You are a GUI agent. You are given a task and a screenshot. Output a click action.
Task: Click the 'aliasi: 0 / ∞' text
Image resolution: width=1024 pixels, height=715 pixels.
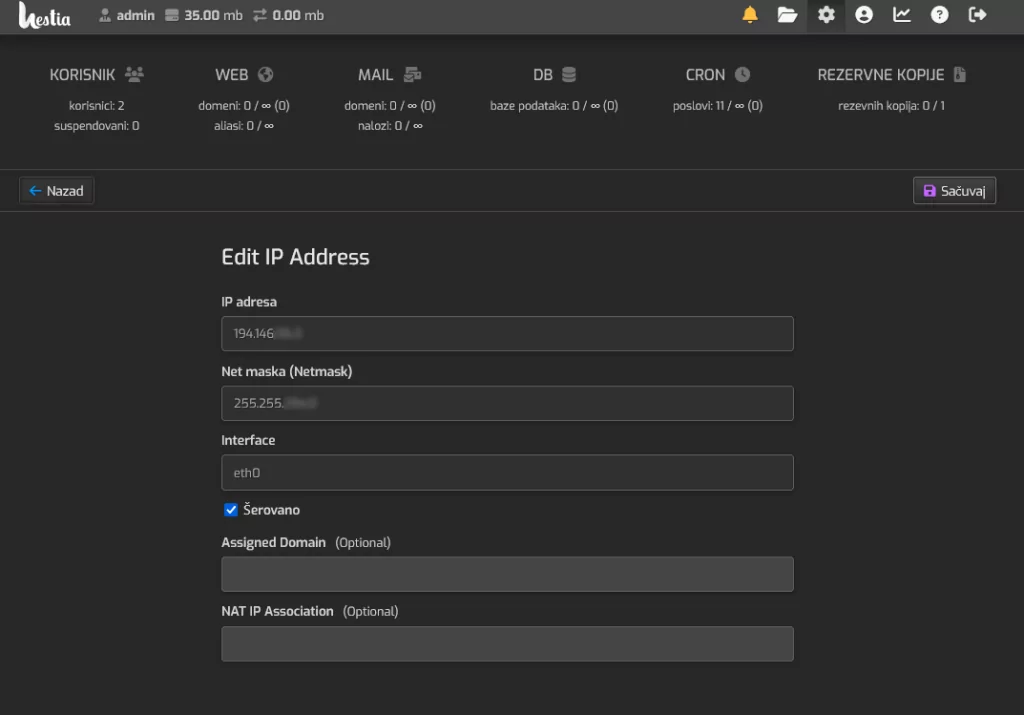coord(244,126)
